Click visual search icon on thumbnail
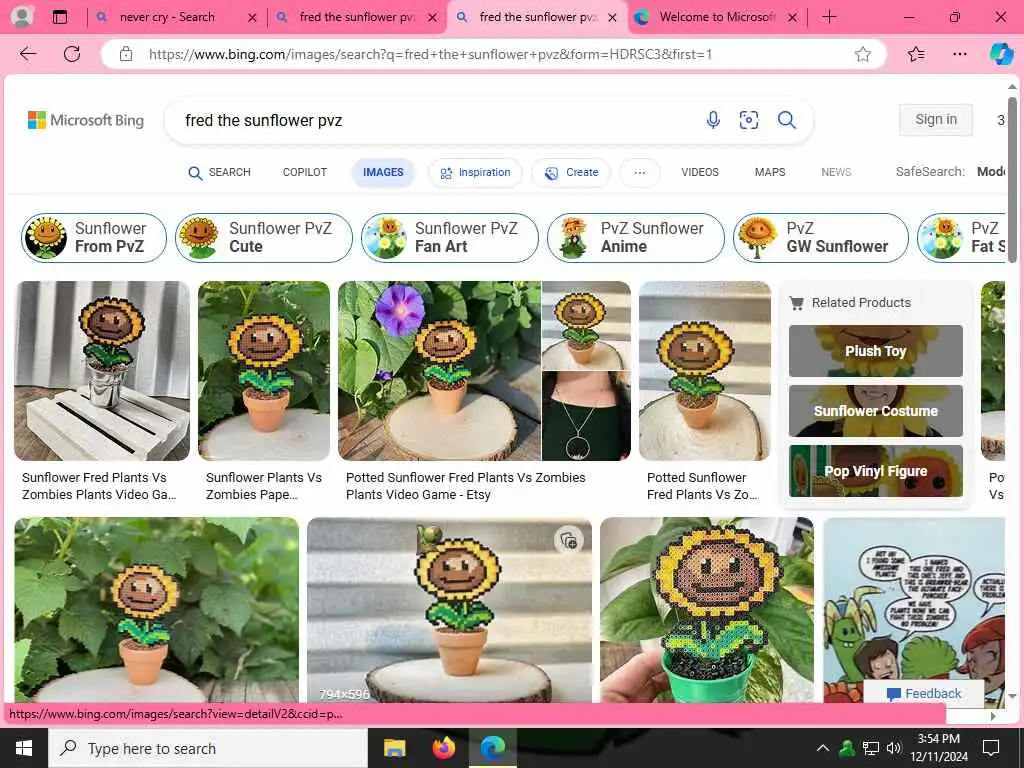The width and height of the screenshot is (1024, 768). [x=569, y=540]
